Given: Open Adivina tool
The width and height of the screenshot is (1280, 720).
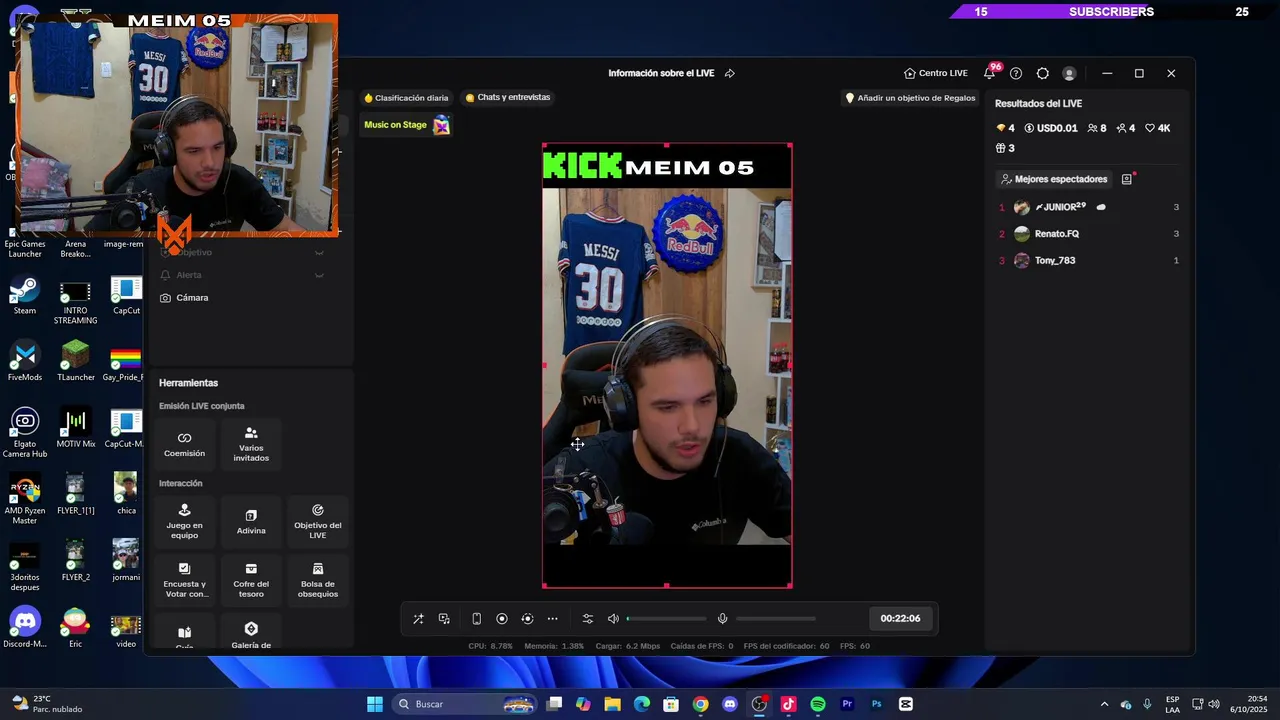Looking at the screenshot, I should click(x=251, y=522).
